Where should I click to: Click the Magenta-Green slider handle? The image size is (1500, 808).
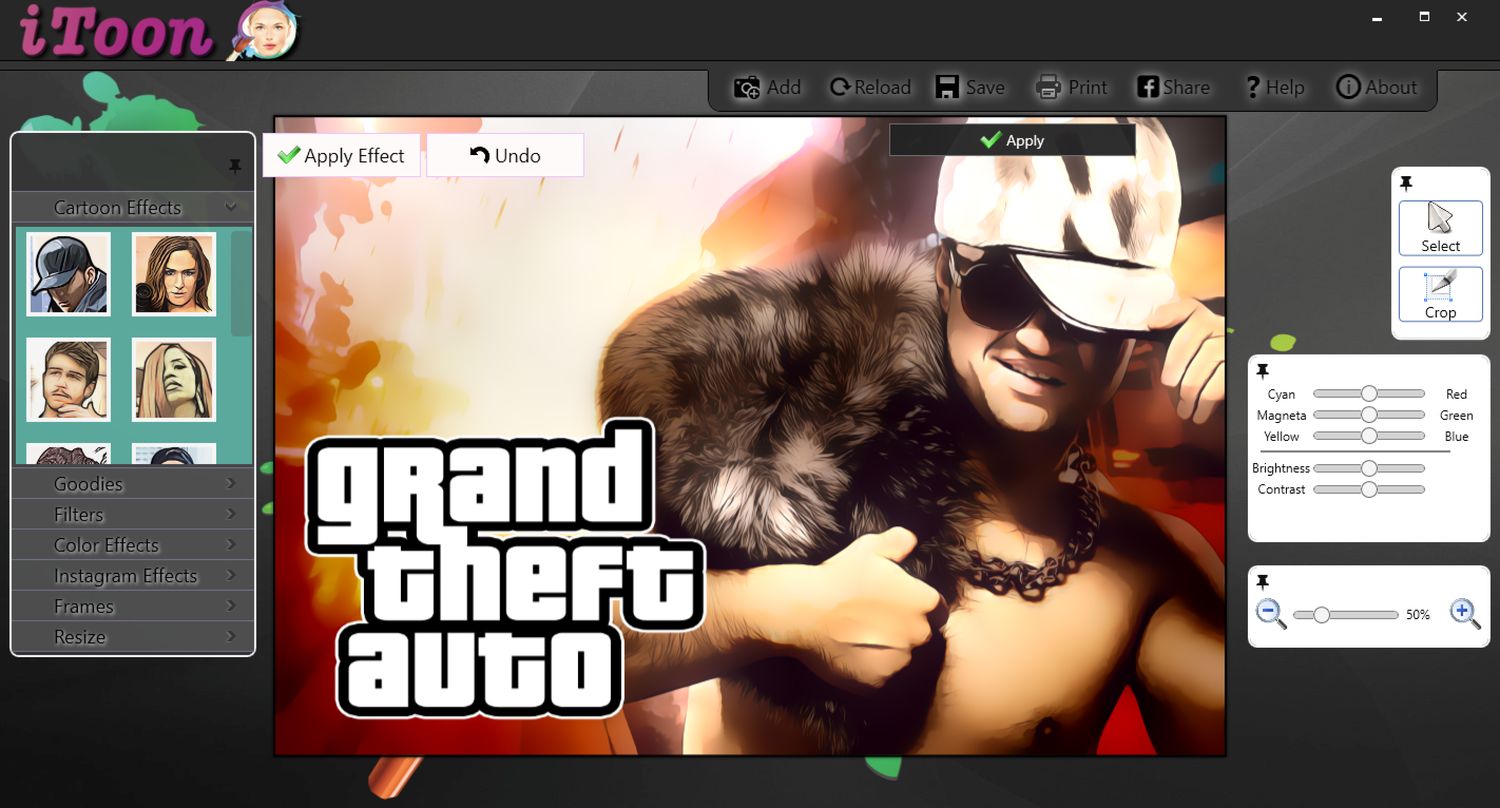pyautogui.click(x=1369, y=415)
